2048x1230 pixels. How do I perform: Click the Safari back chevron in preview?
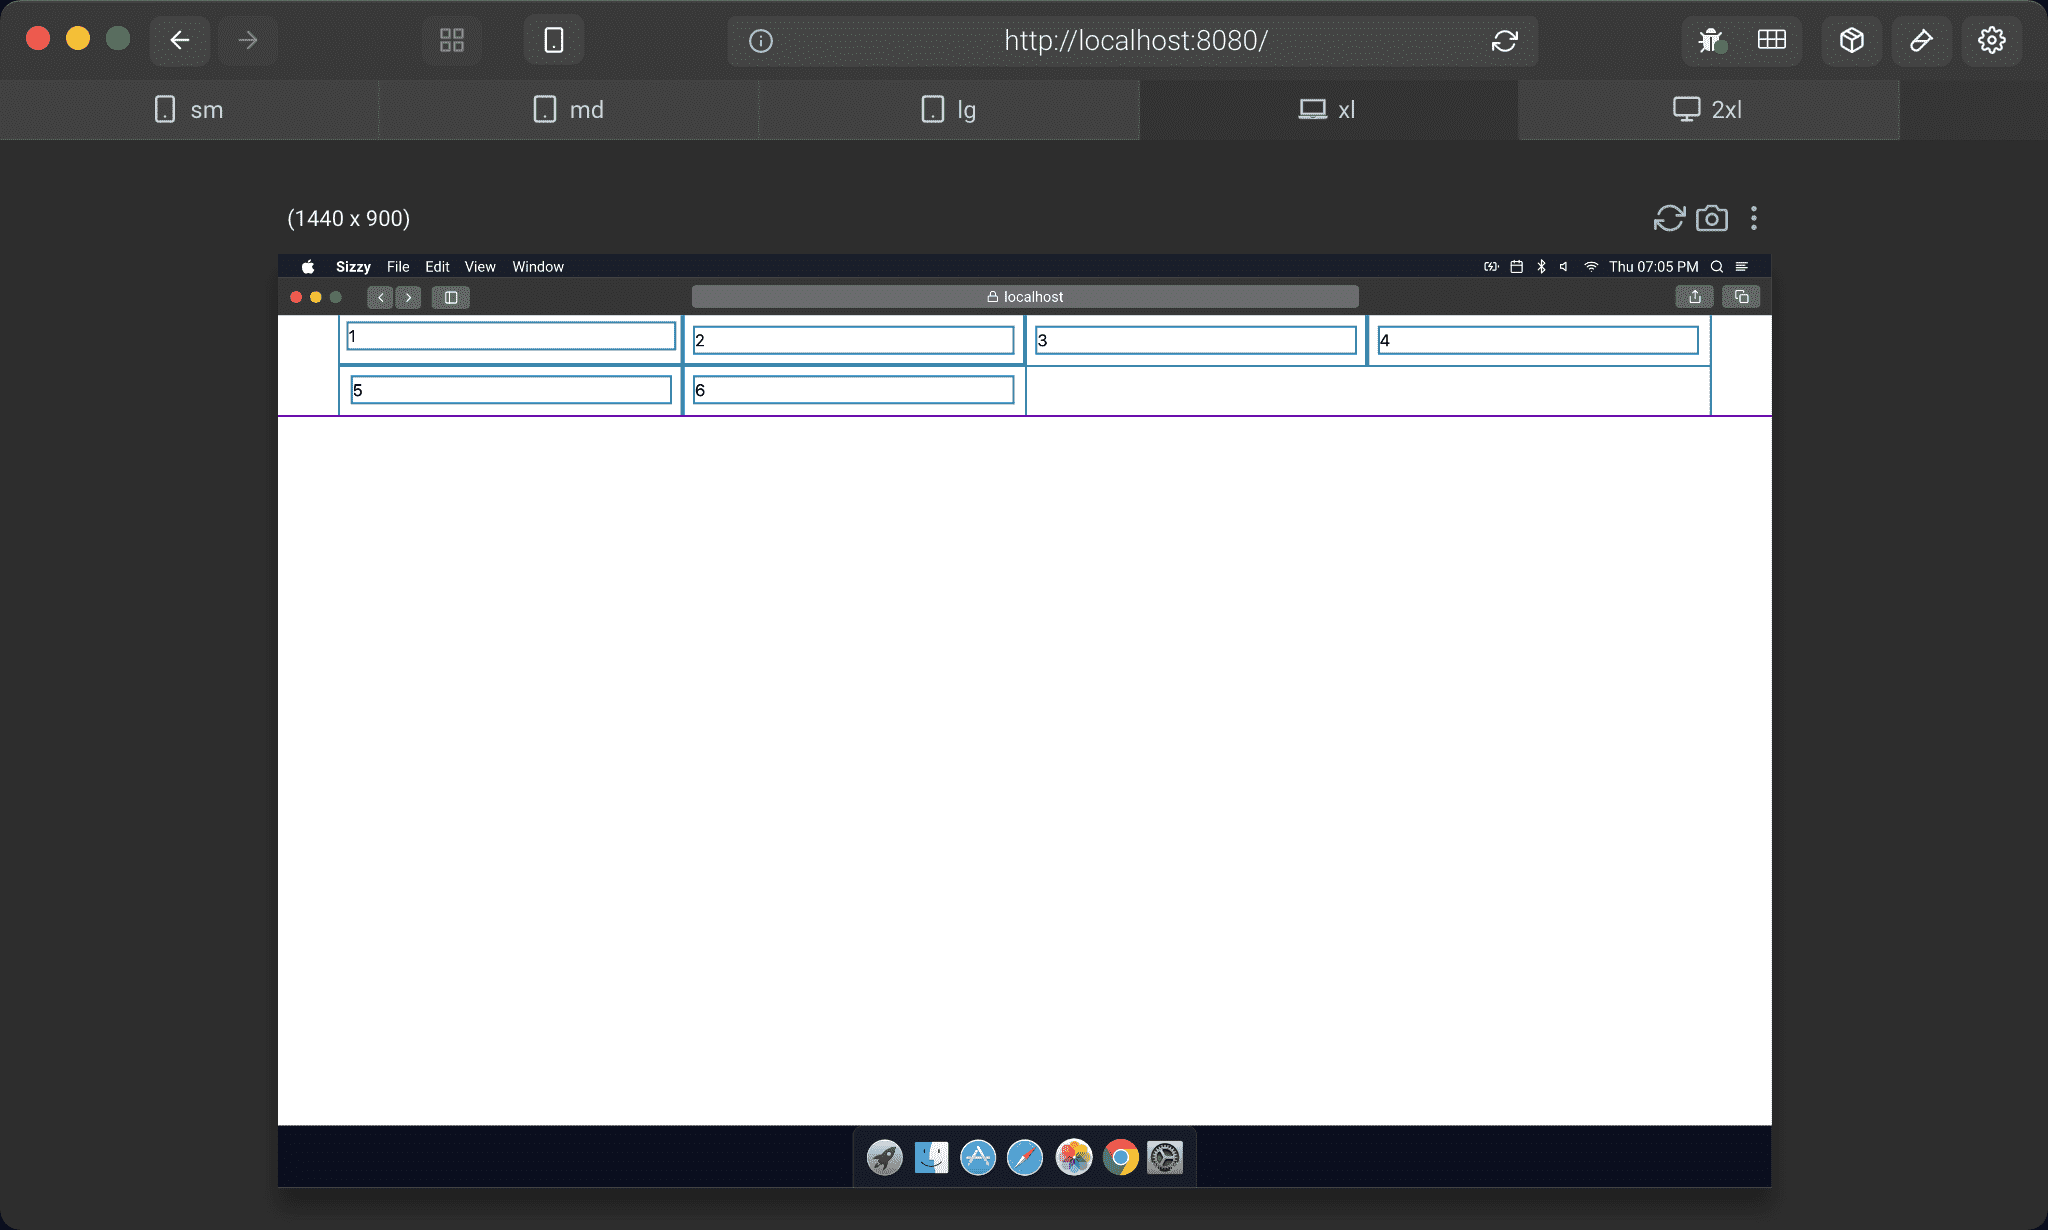point(380,297)
